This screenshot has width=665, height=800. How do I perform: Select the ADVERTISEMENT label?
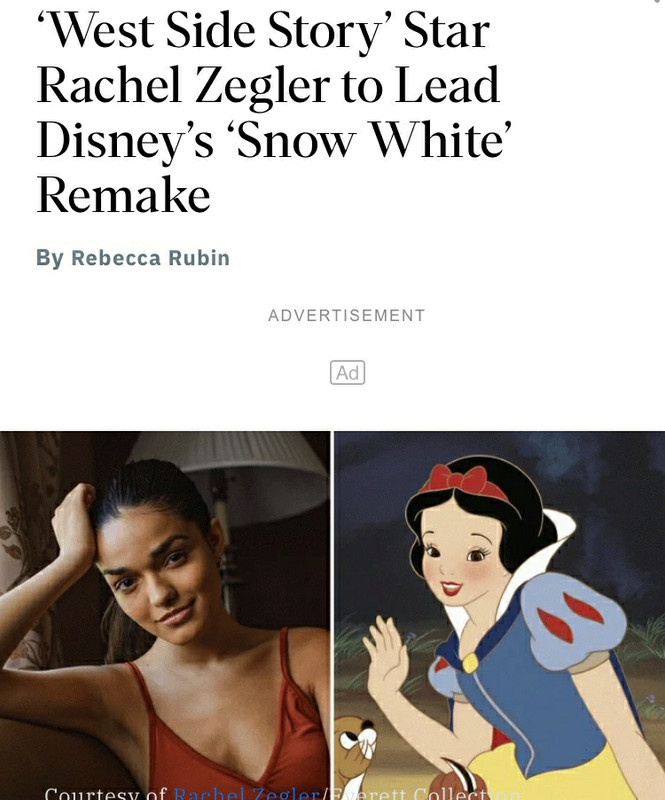pos(347,315)
